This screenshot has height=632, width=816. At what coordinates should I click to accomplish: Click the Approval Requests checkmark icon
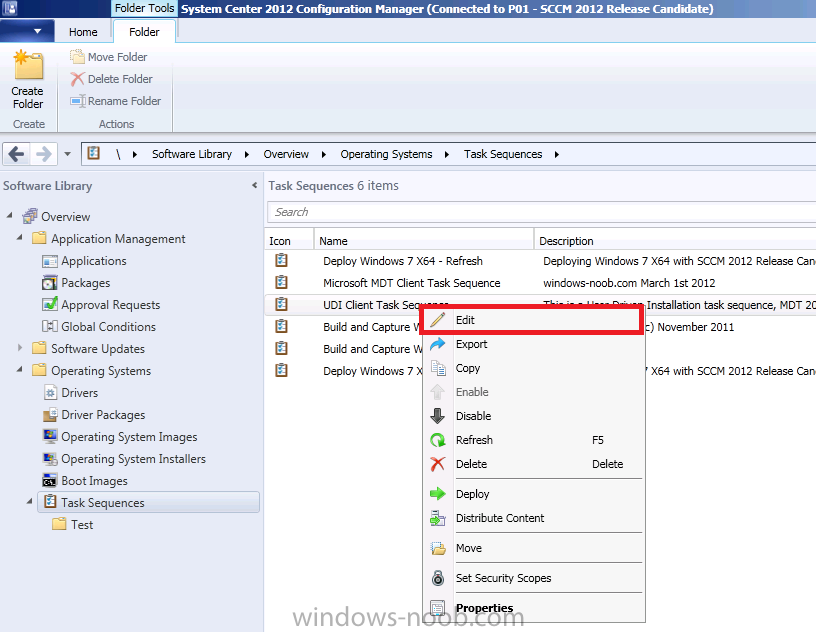50,304
